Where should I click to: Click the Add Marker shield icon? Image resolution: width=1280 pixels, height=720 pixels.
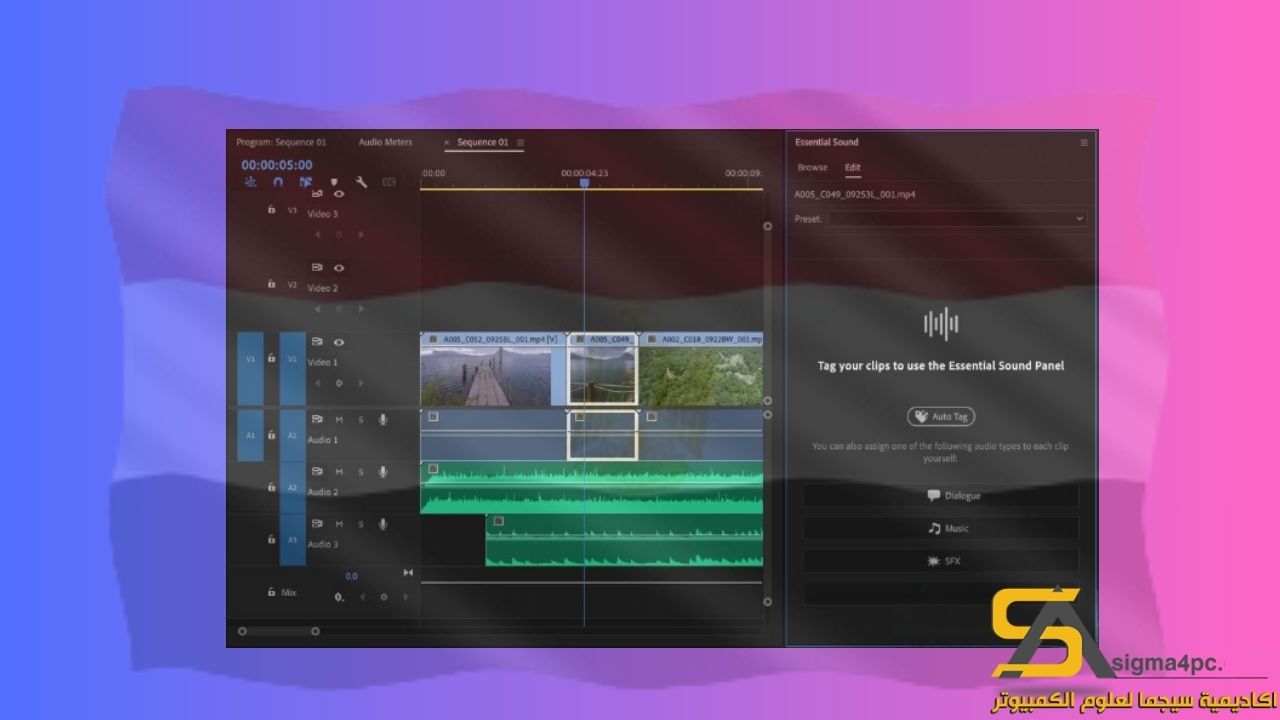334,182
